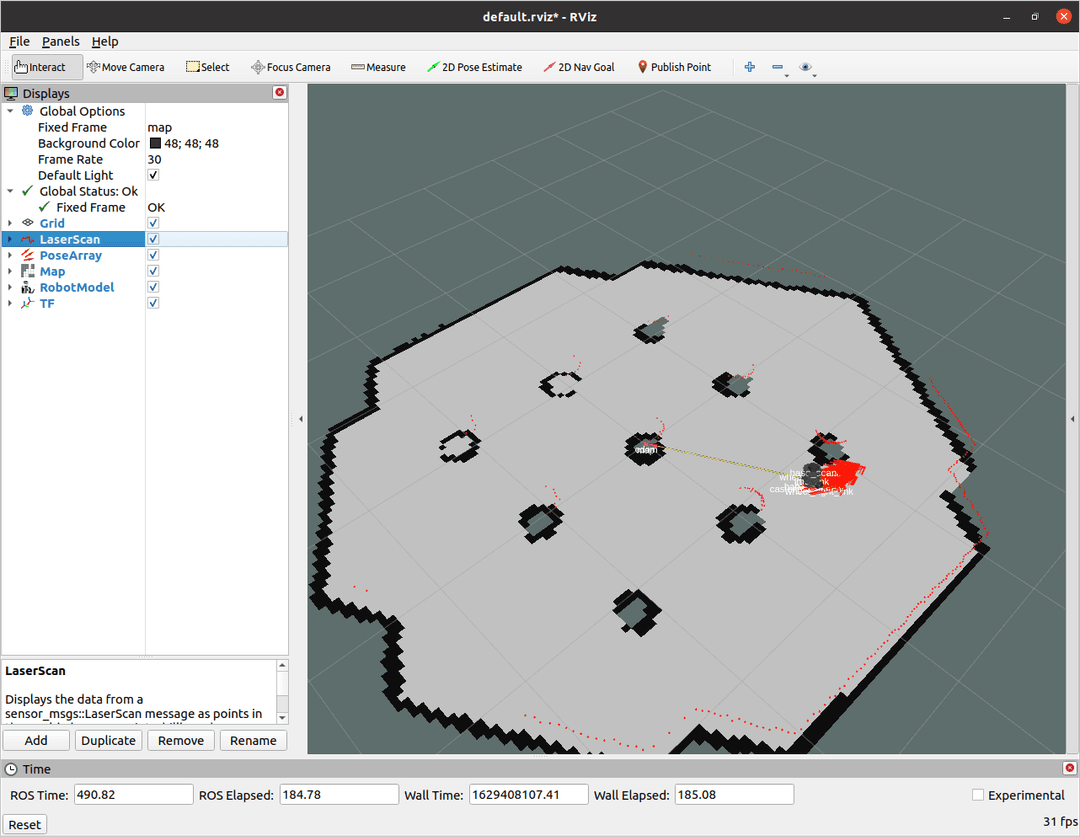This screenshot has height=837, width=1080.
Task: Uncheck the PoseArray display
Action: pyautogui.click(x=153, y=256)
